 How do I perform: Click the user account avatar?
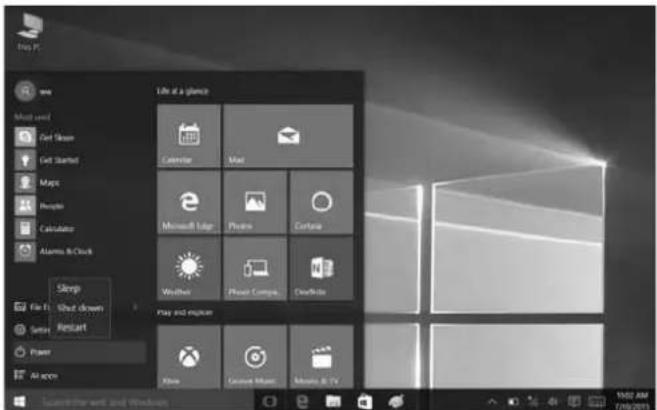click(25, 91)
